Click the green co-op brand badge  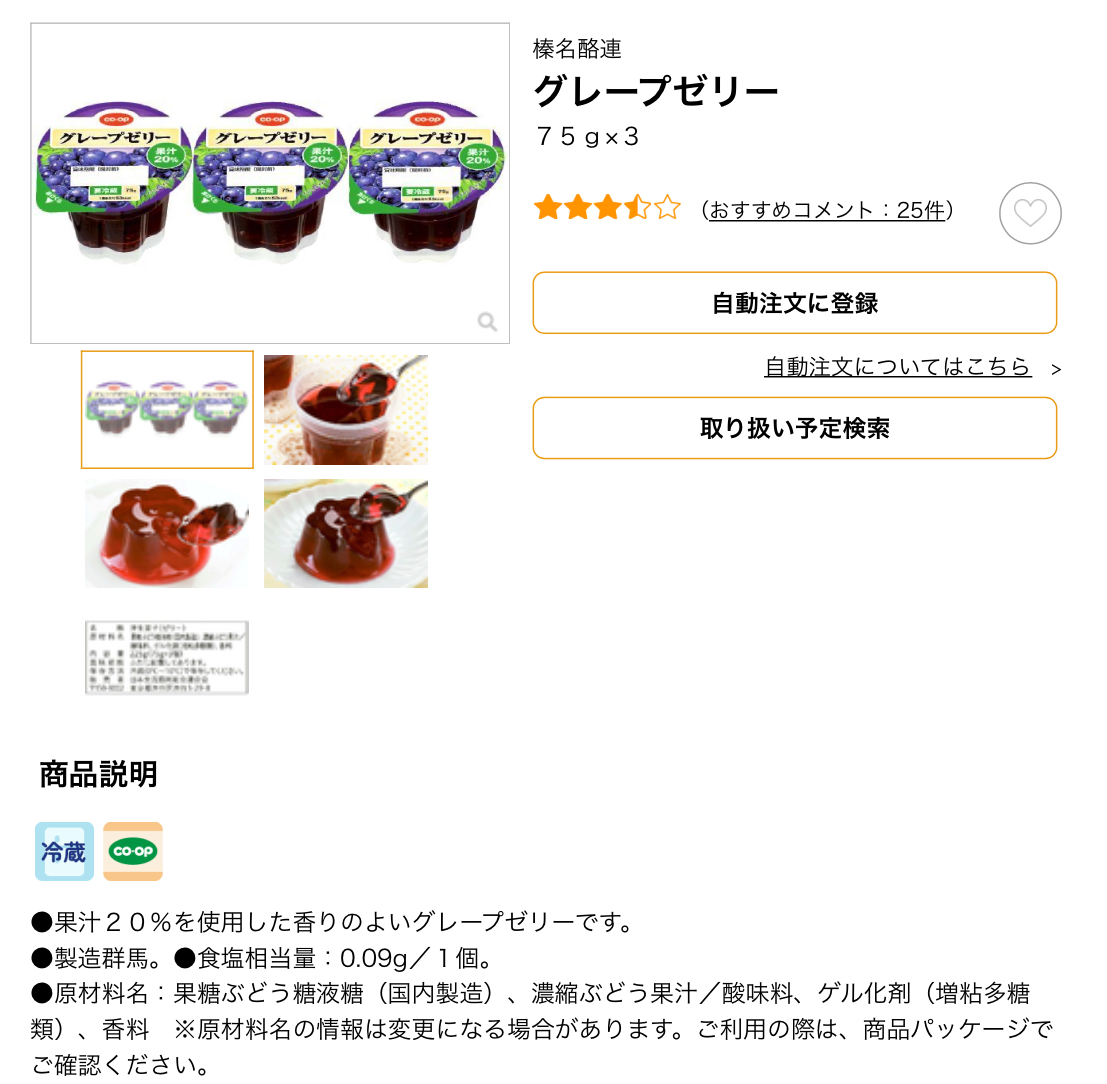[x=133, y=851]
